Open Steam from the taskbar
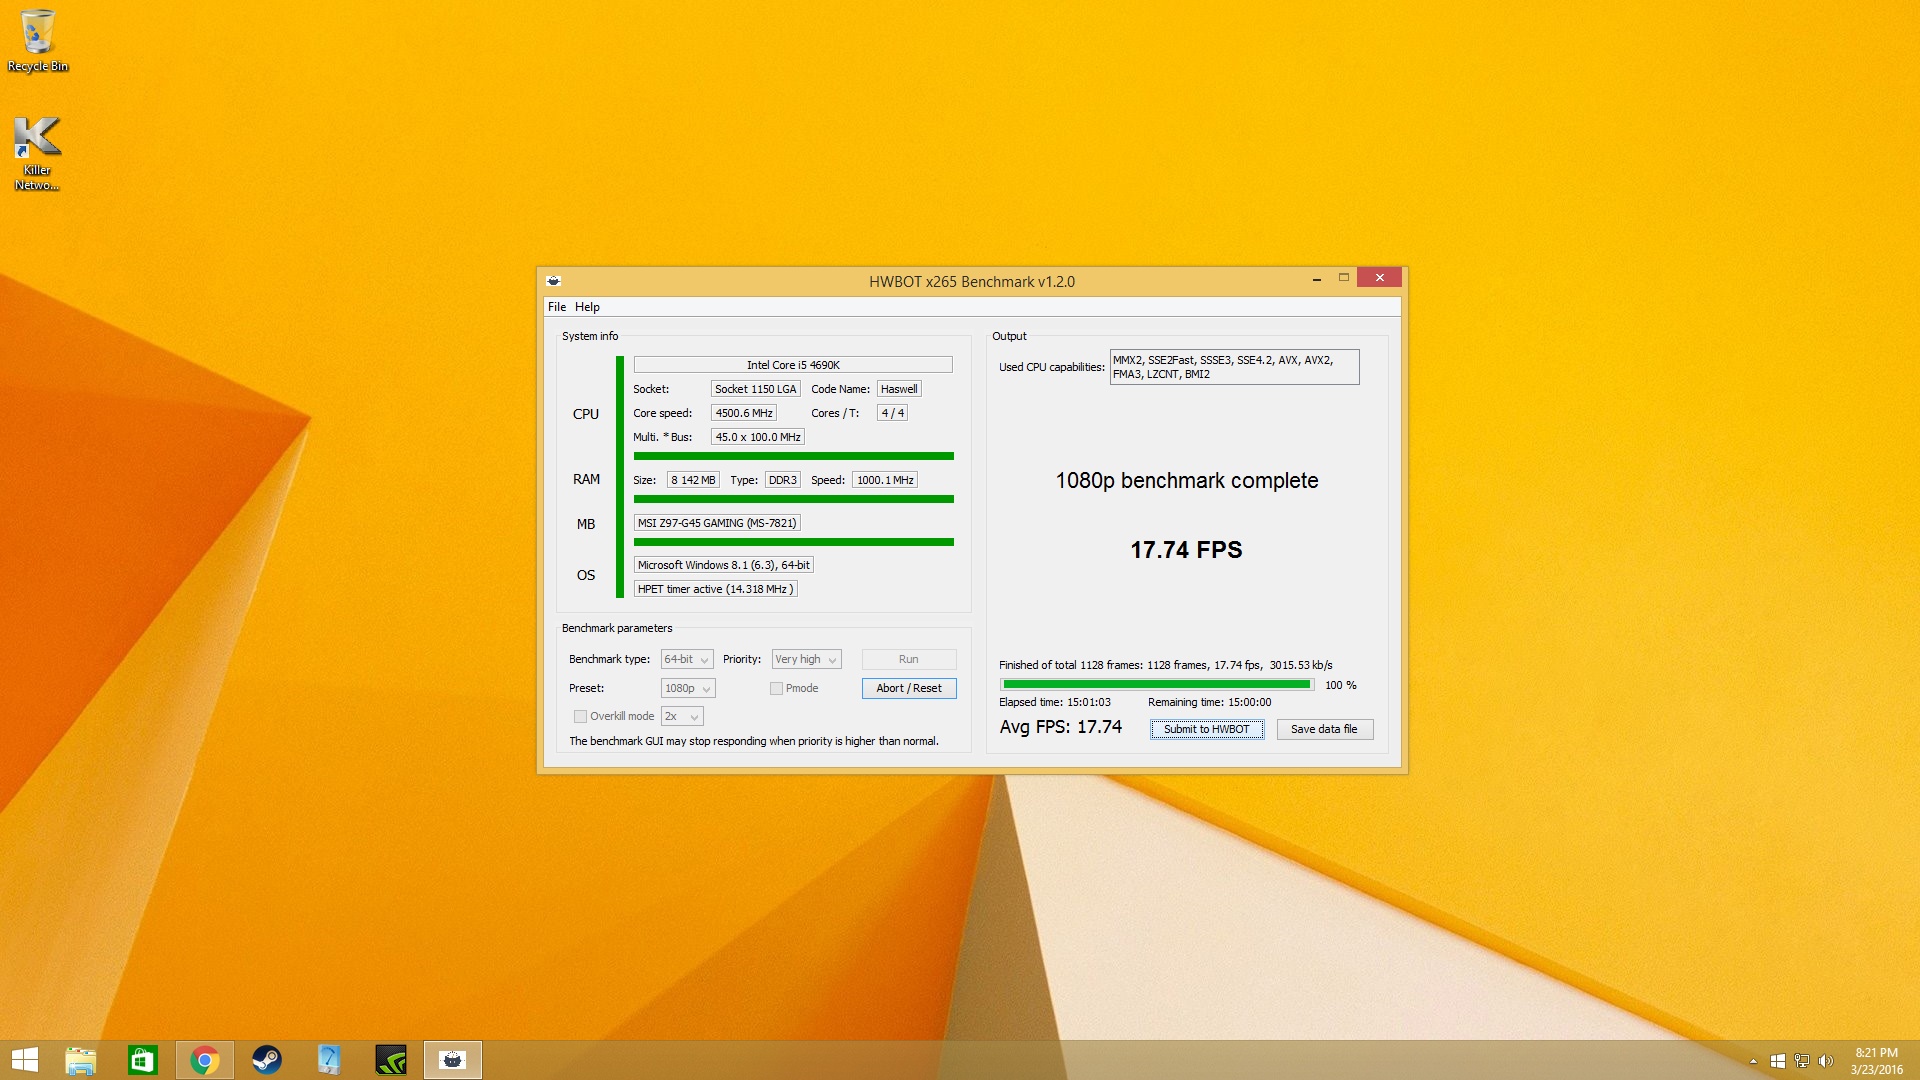The width and height of the screenshot is (1920, 1080). (x=267, y=1060)
